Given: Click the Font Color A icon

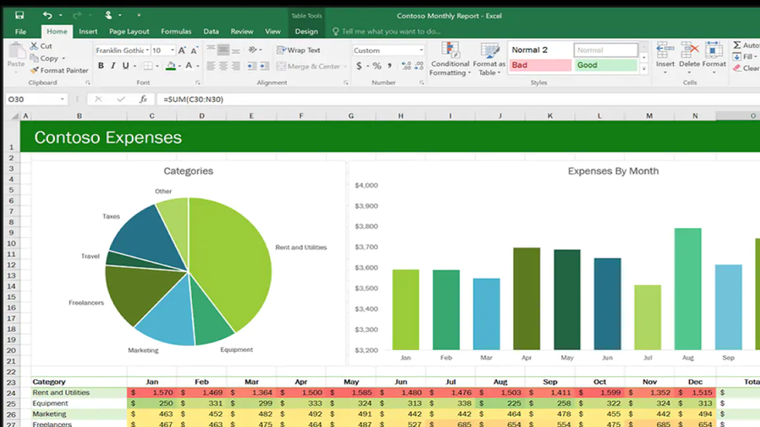Looking at the screenshot, I should 189,66.
